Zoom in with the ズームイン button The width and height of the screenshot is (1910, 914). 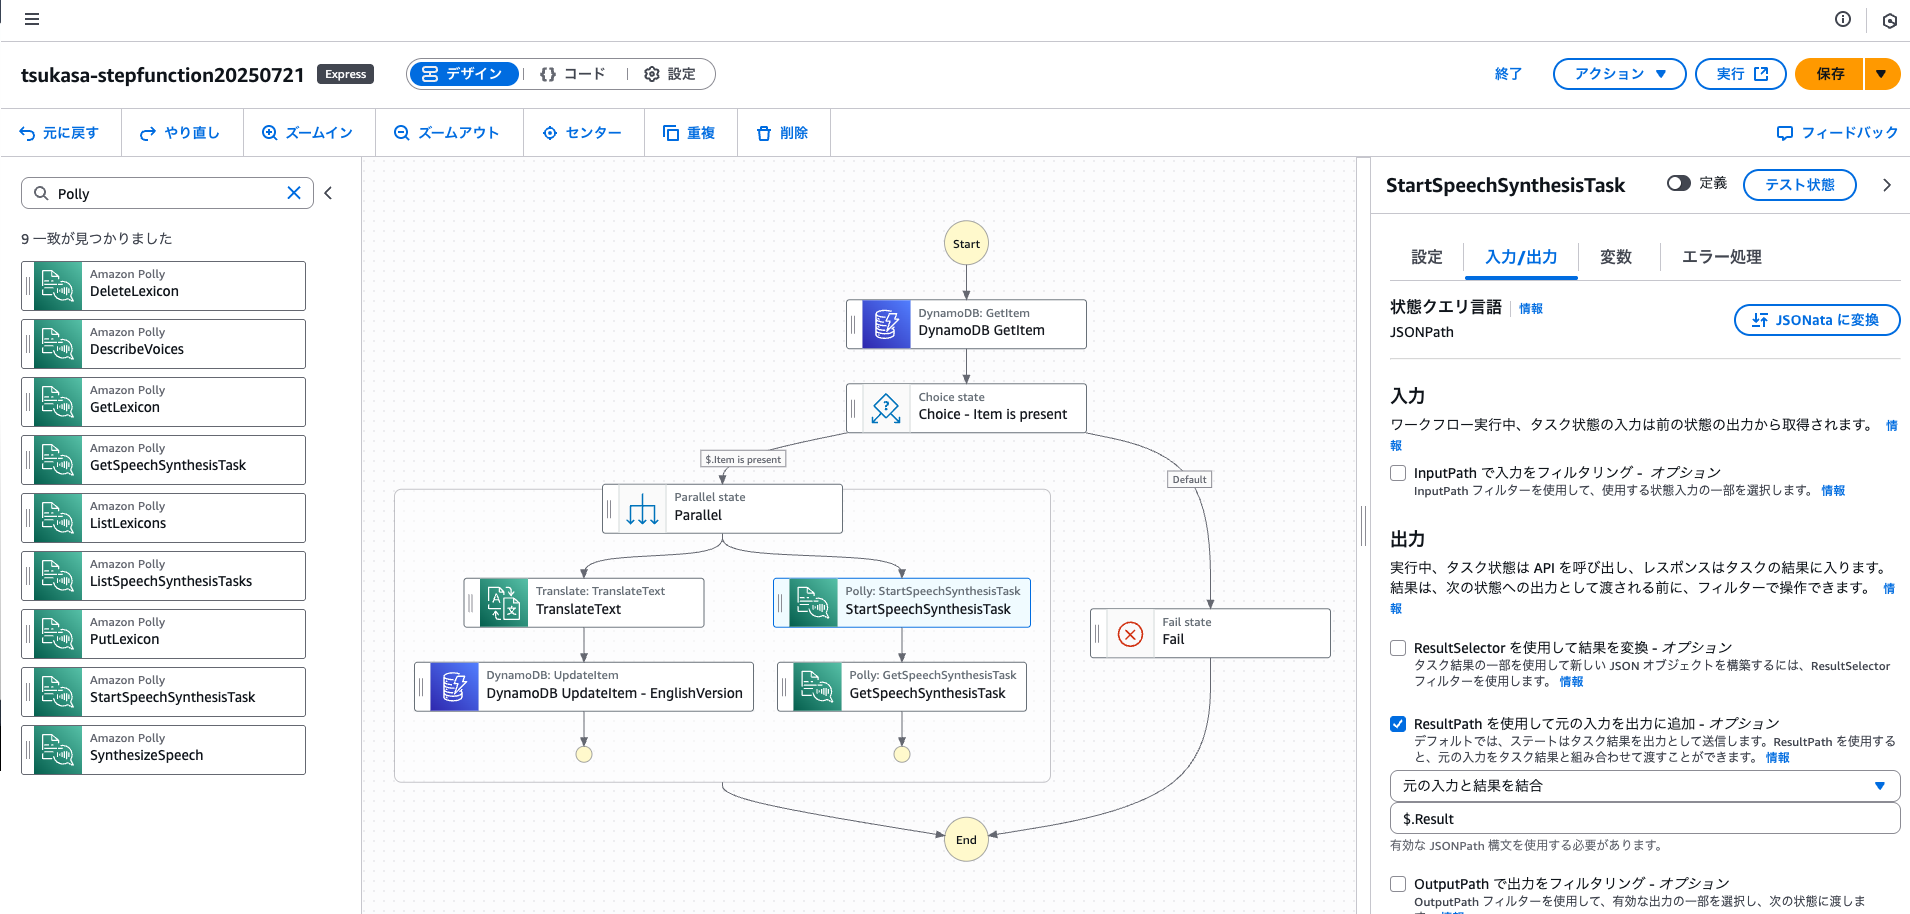[307, 133]
